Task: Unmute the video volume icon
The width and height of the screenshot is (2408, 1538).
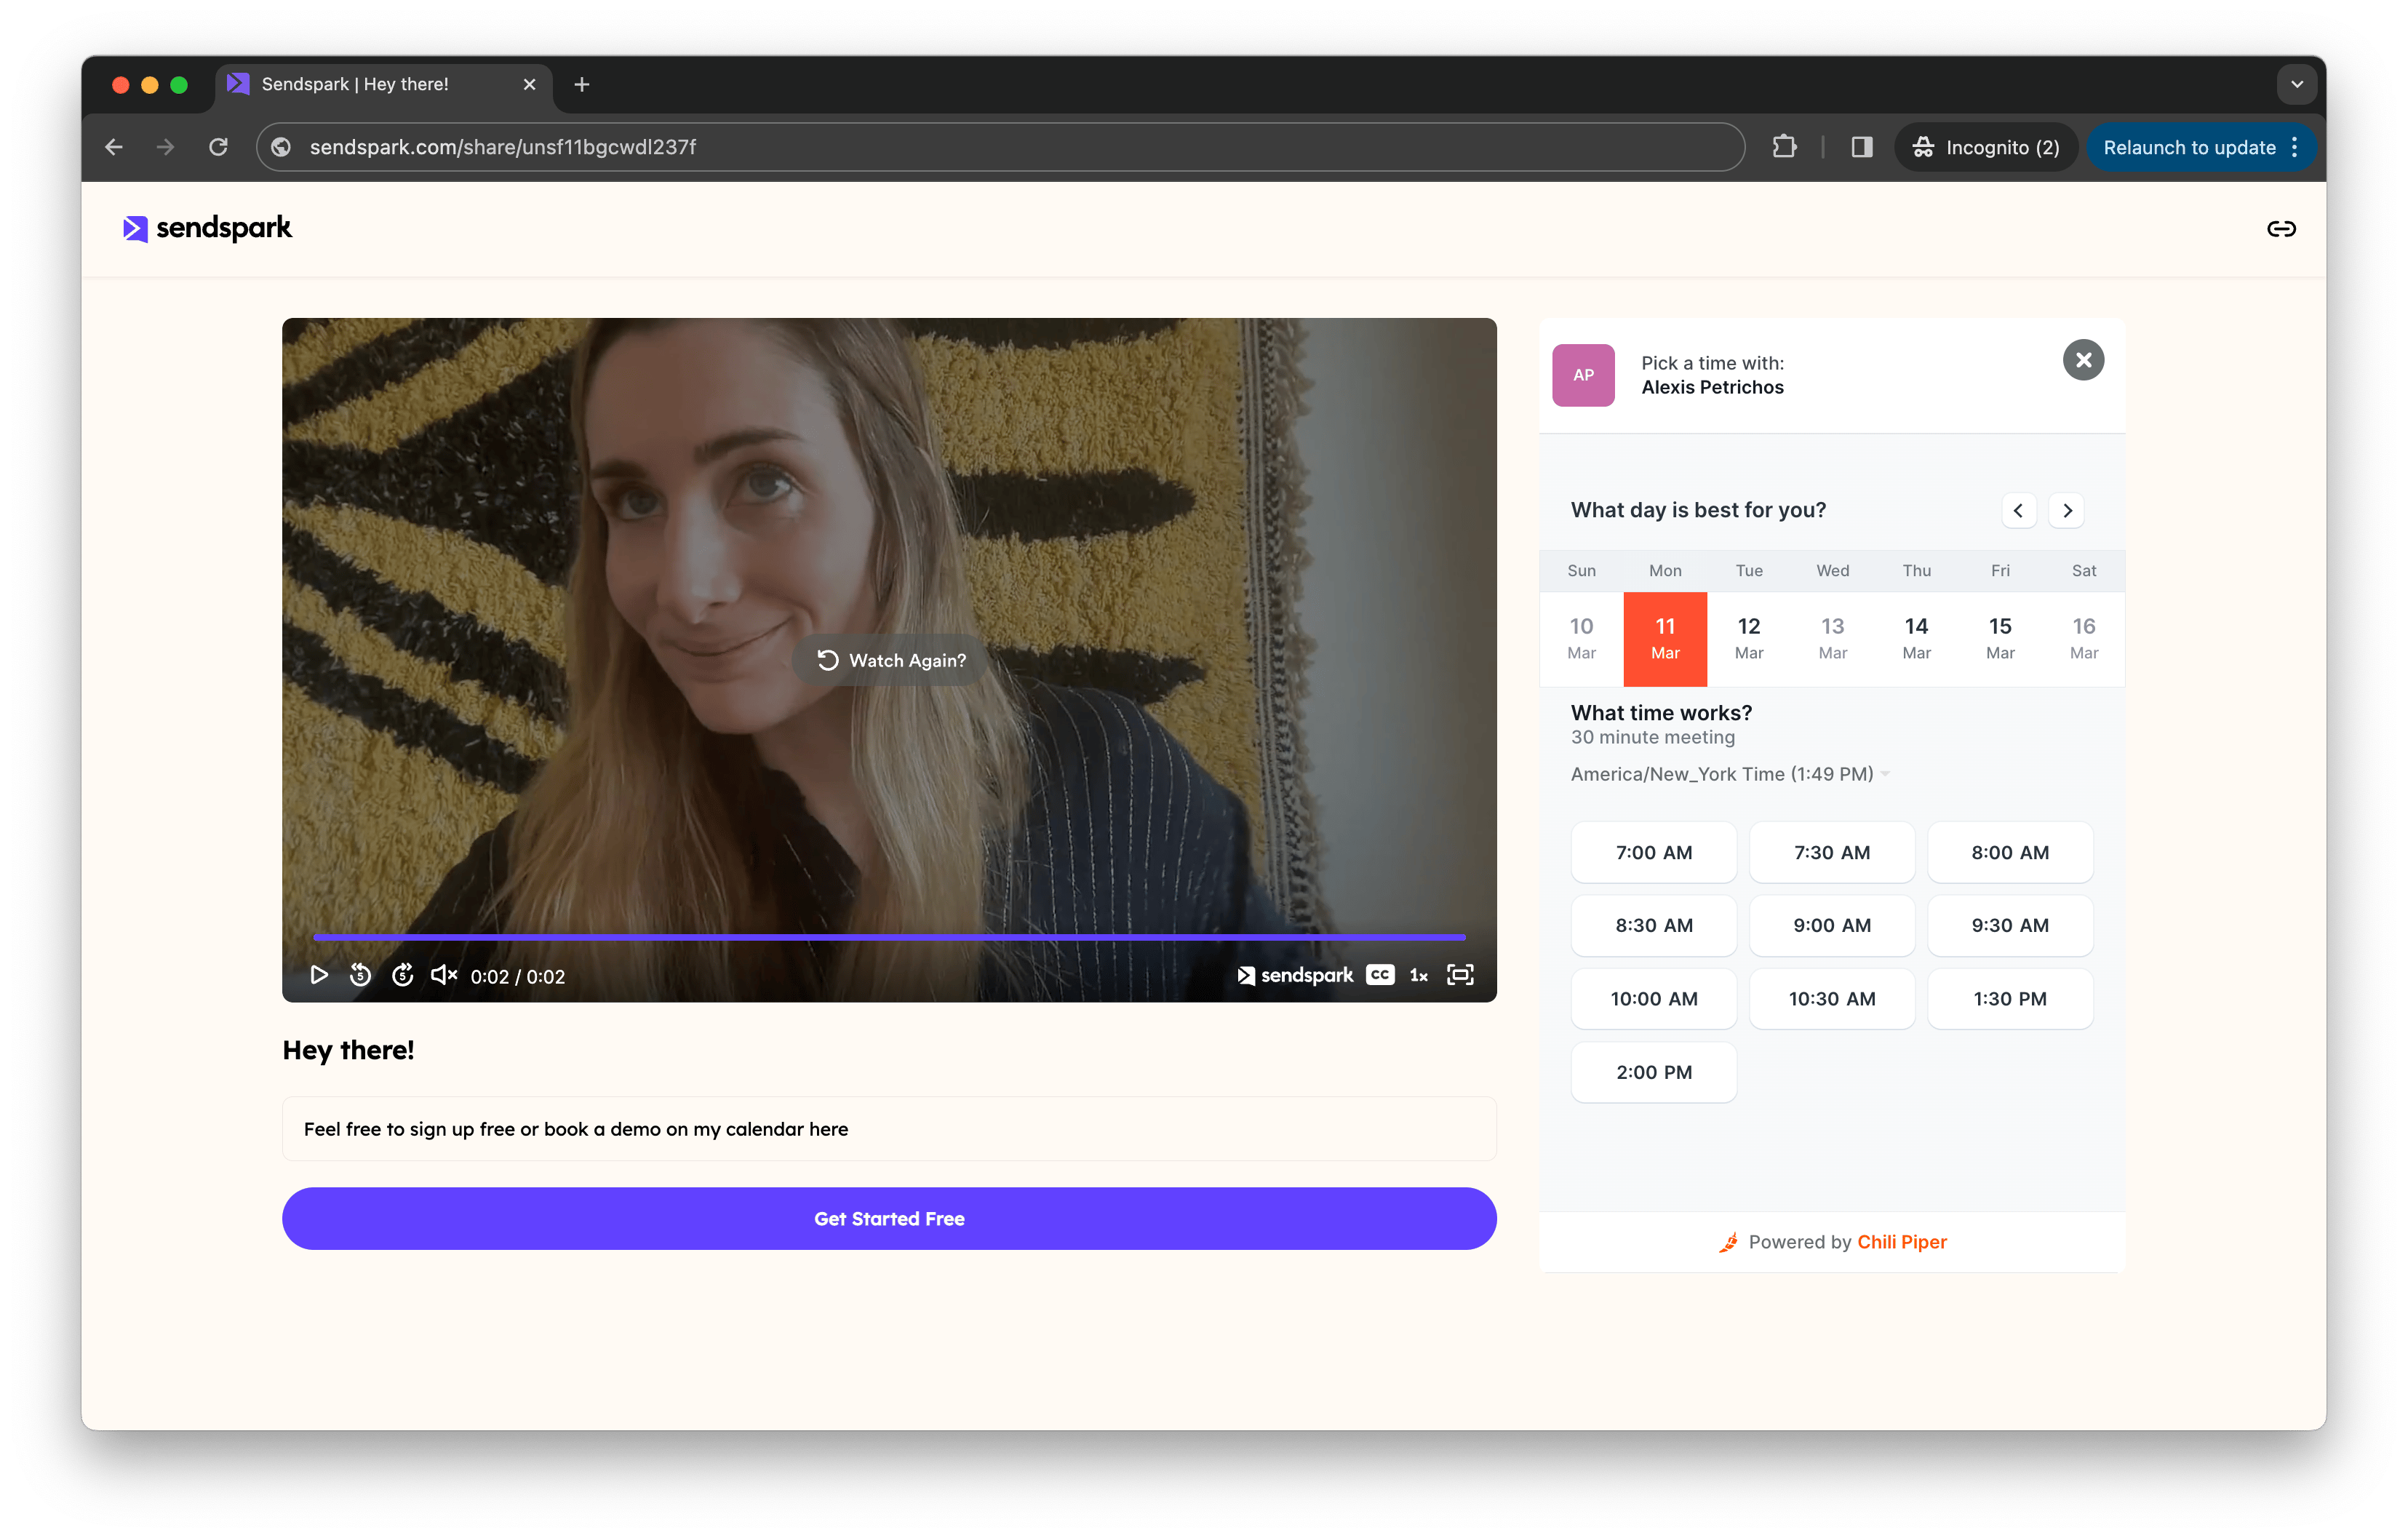Action: pos(444,975)
